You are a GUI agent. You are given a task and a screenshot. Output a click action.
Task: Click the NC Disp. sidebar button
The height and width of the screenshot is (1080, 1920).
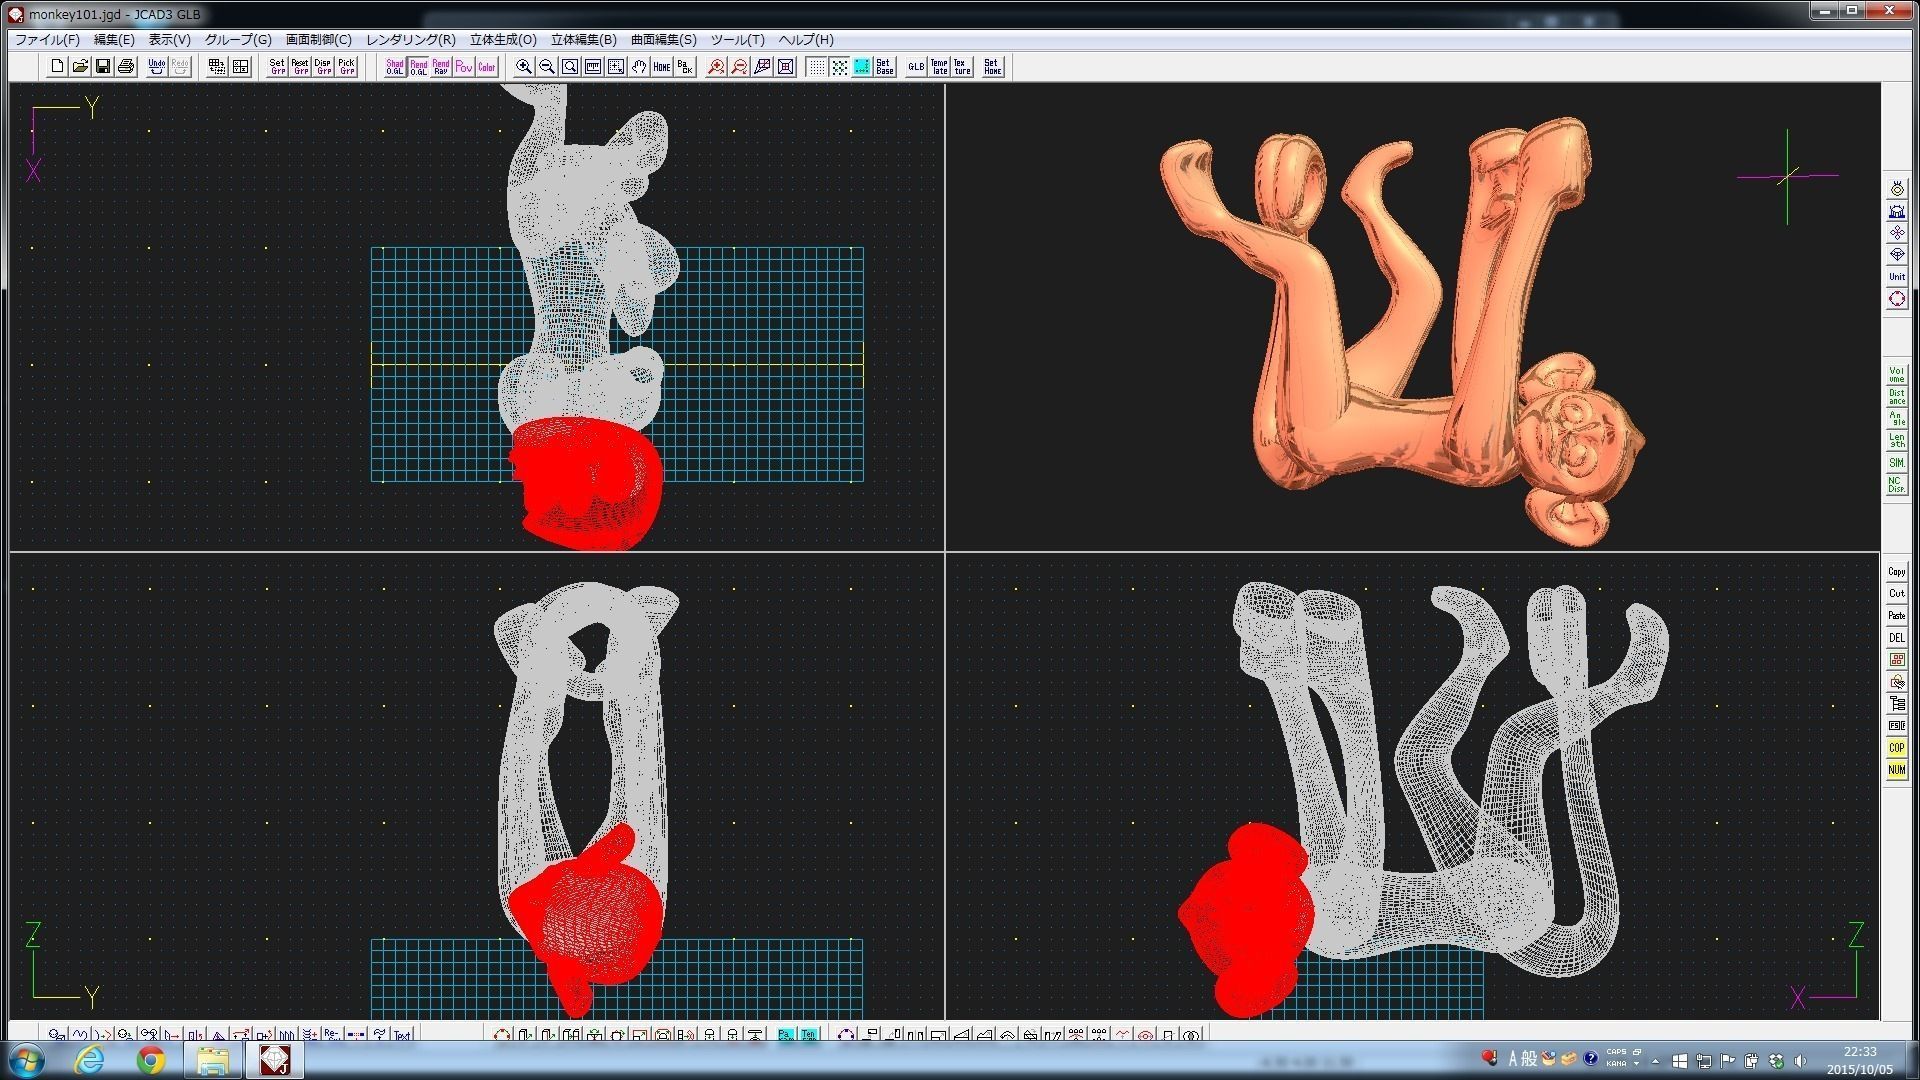1897,485
